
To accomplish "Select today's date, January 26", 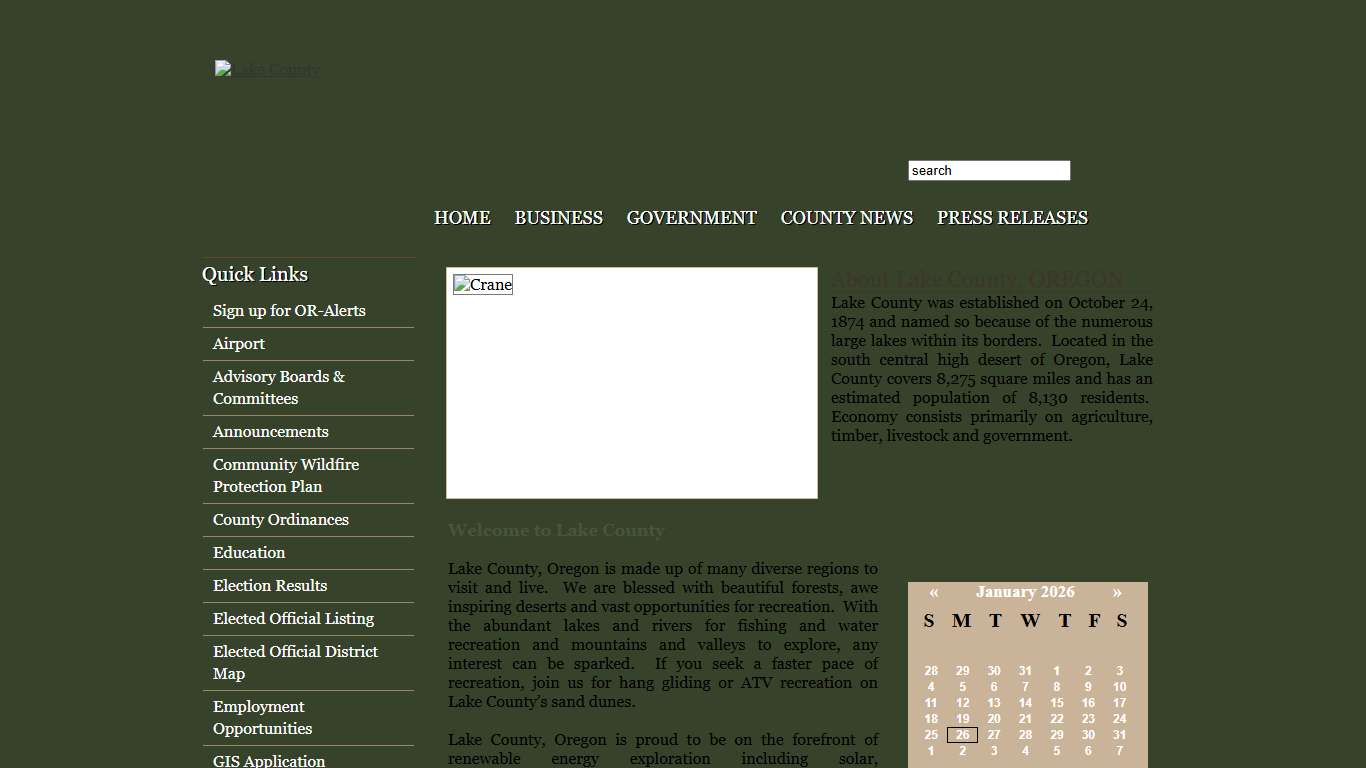I will (x=962, y=734).
